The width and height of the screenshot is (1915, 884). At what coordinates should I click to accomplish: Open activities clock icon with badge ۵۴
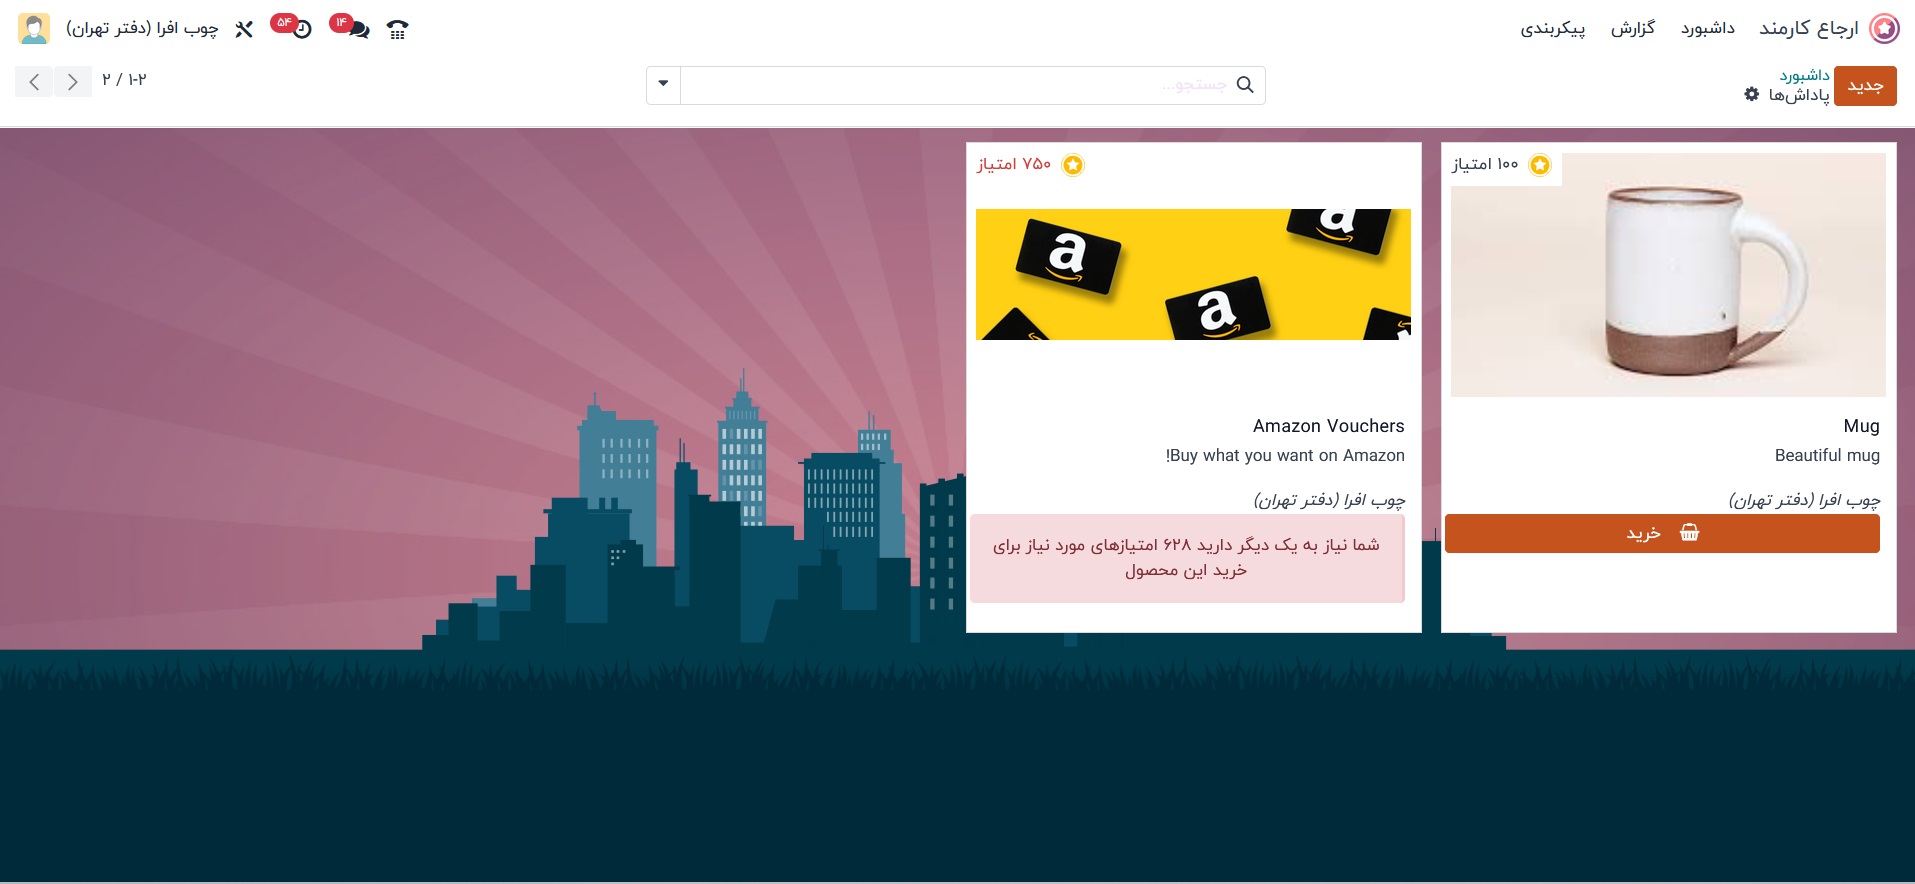coord(302,30)
